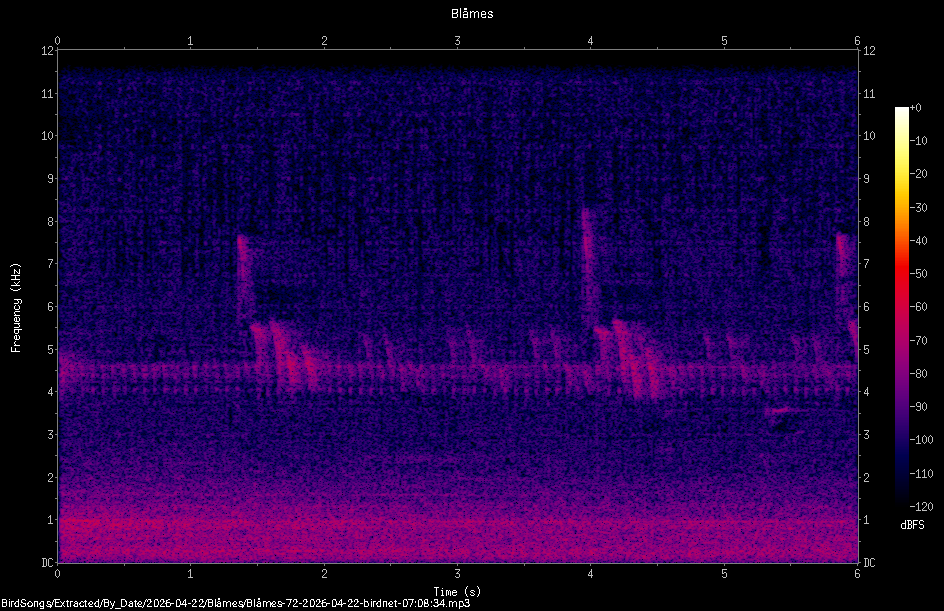944x611 pixels.
Task: Click the 2 second mark on top axis
Action: pos(324,41)
